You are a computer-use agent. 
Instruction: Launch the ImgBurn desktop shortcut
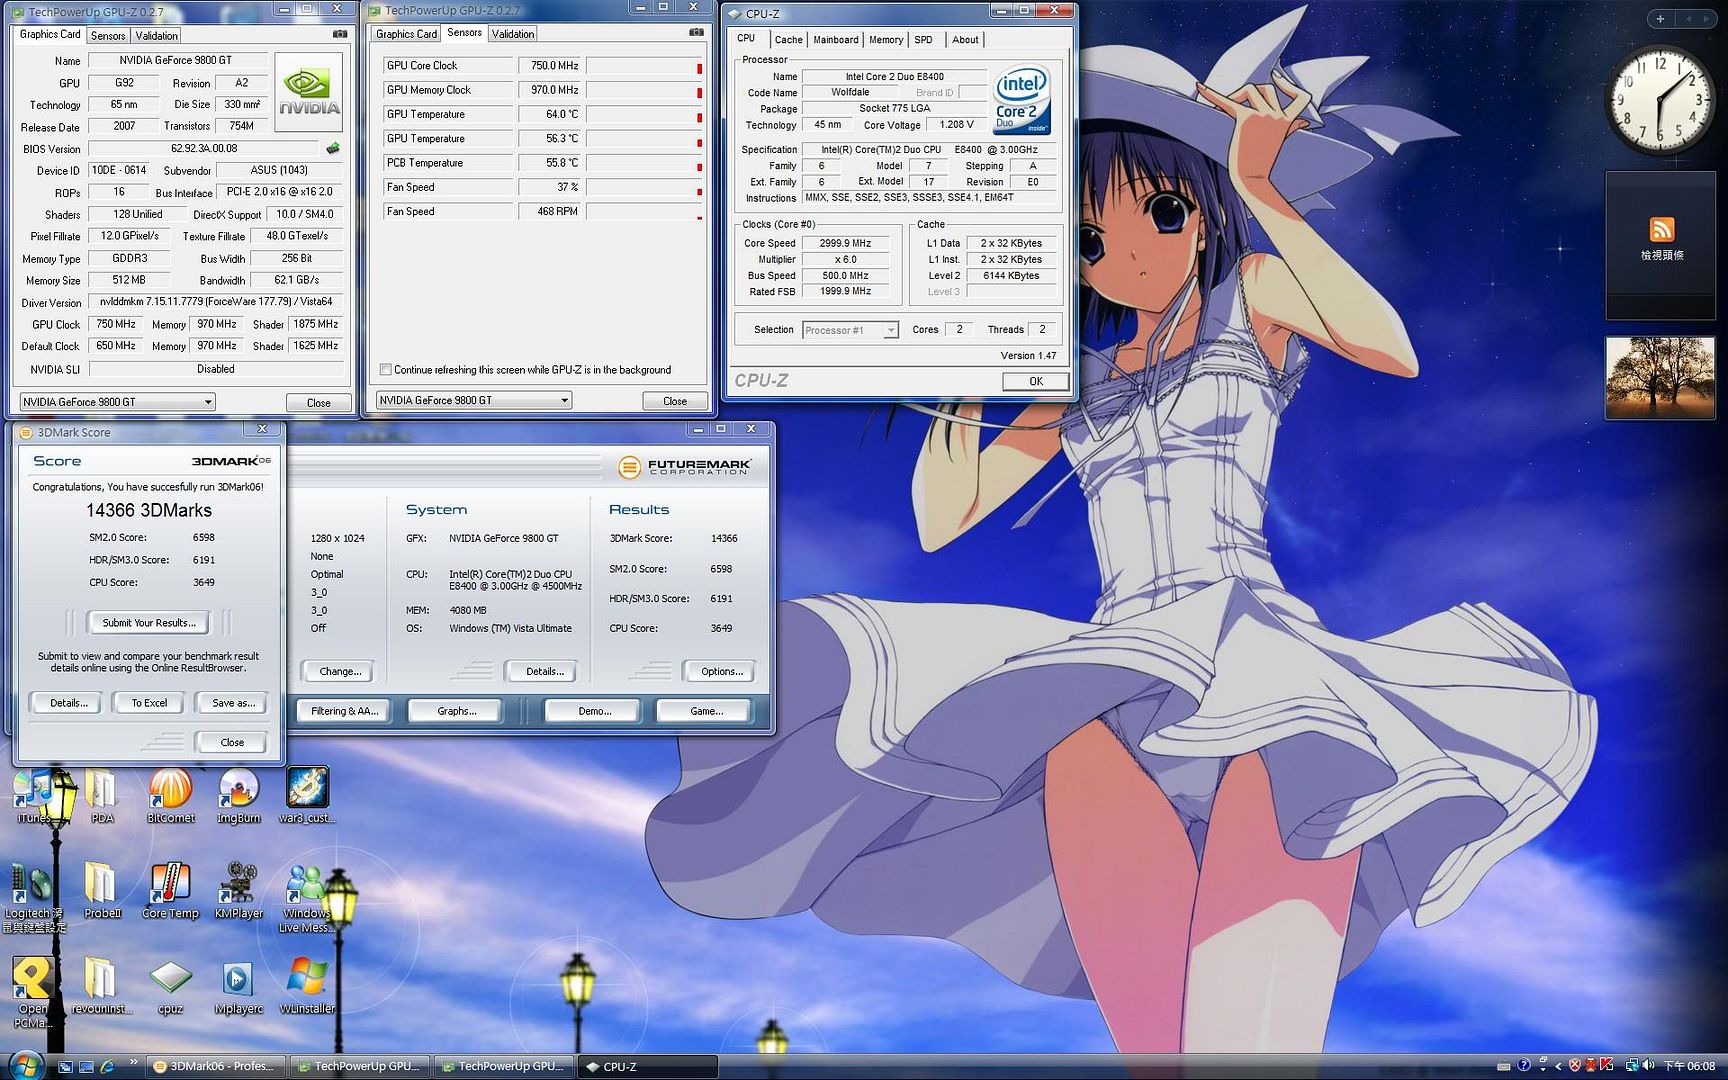[x=238, y=795]
